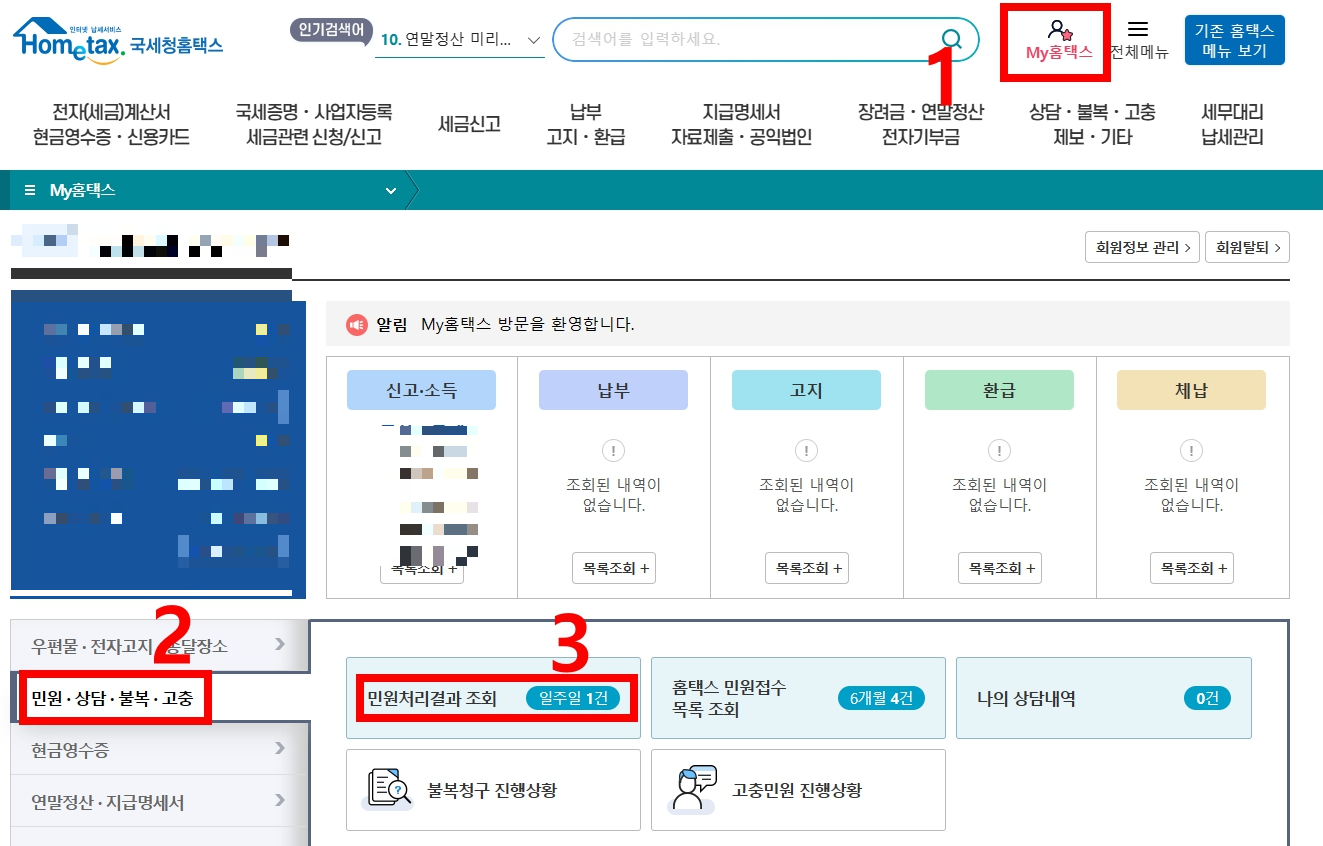Click exclamation icon in 고지 card
The height and width of the screenshot is (846, 1323).
click(x=806, y=451)
